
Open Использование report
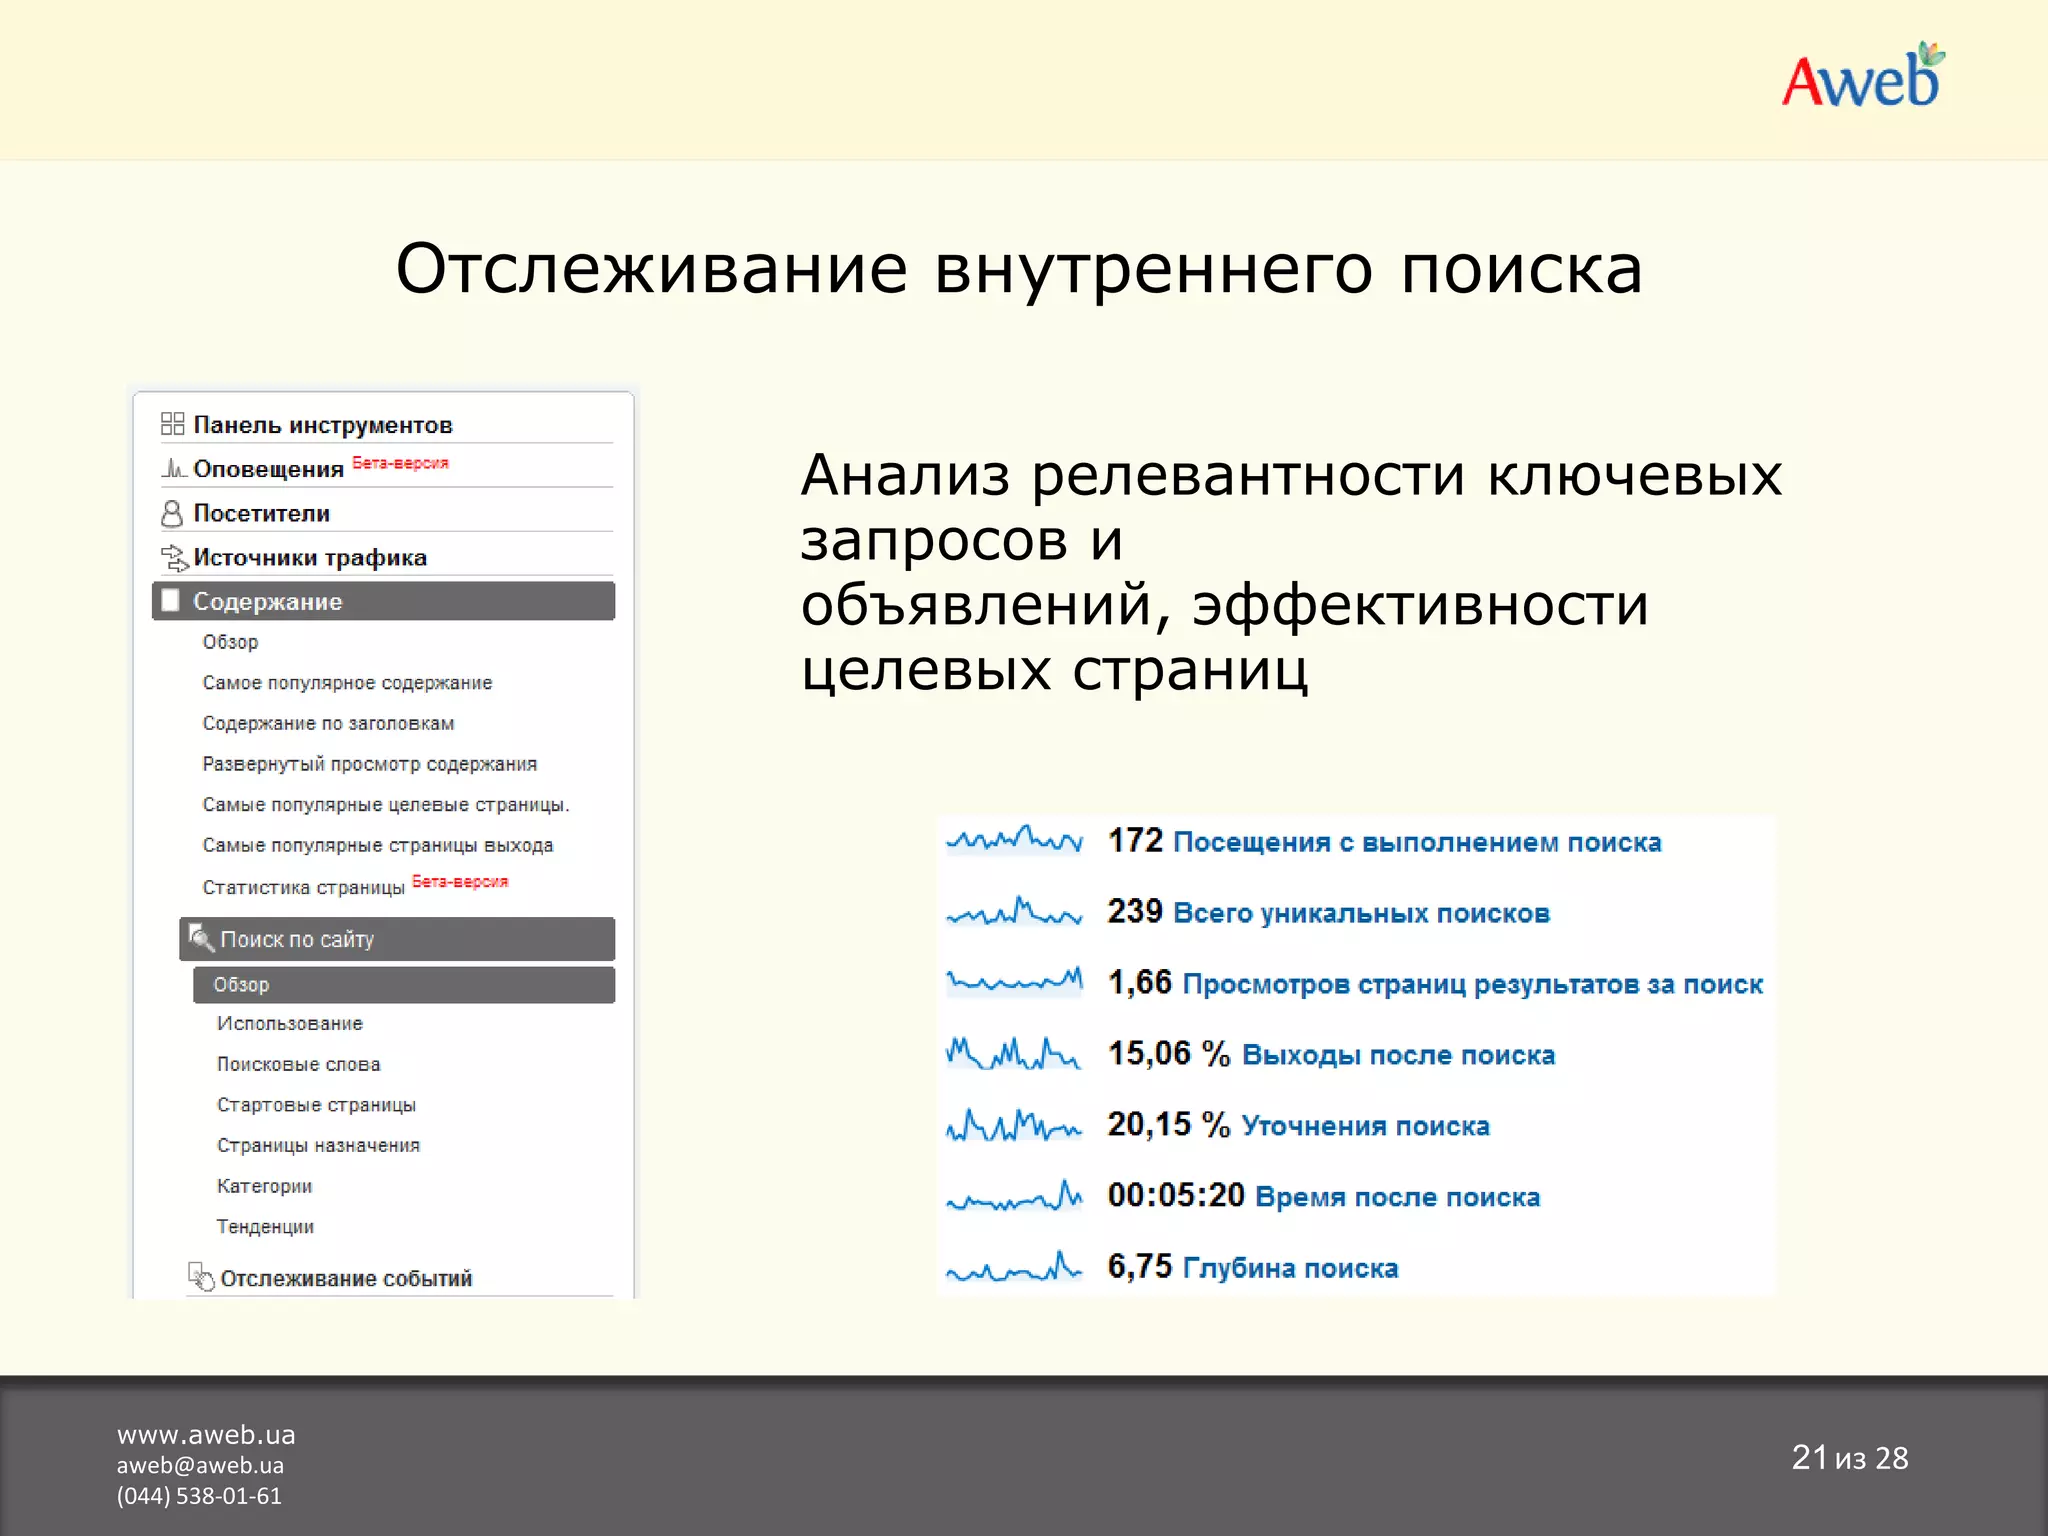click(x=290, y=1024)
